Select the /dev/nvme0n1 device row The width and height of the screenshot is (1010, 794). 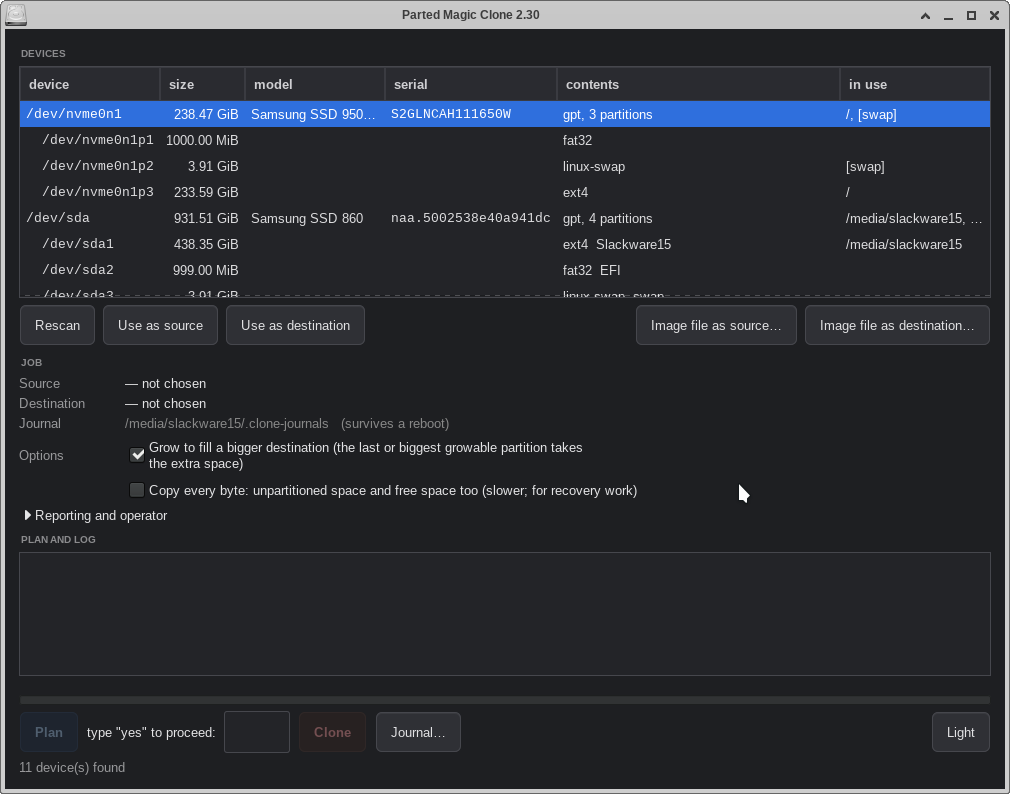(505, 114)
